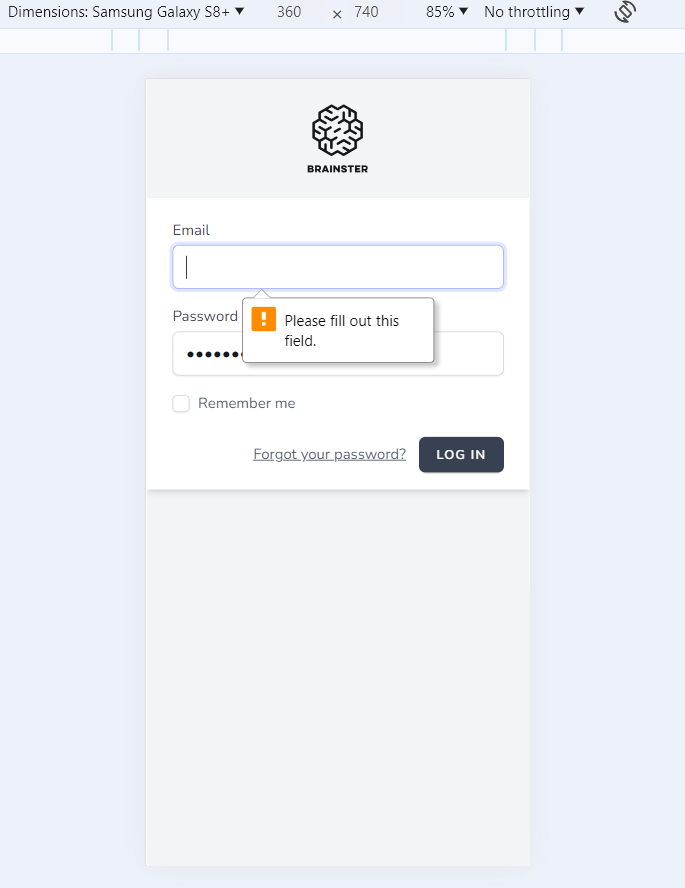Click the Brainster brain logo
Viewport: 685px width, 888px height.
(x=337, y=130)
